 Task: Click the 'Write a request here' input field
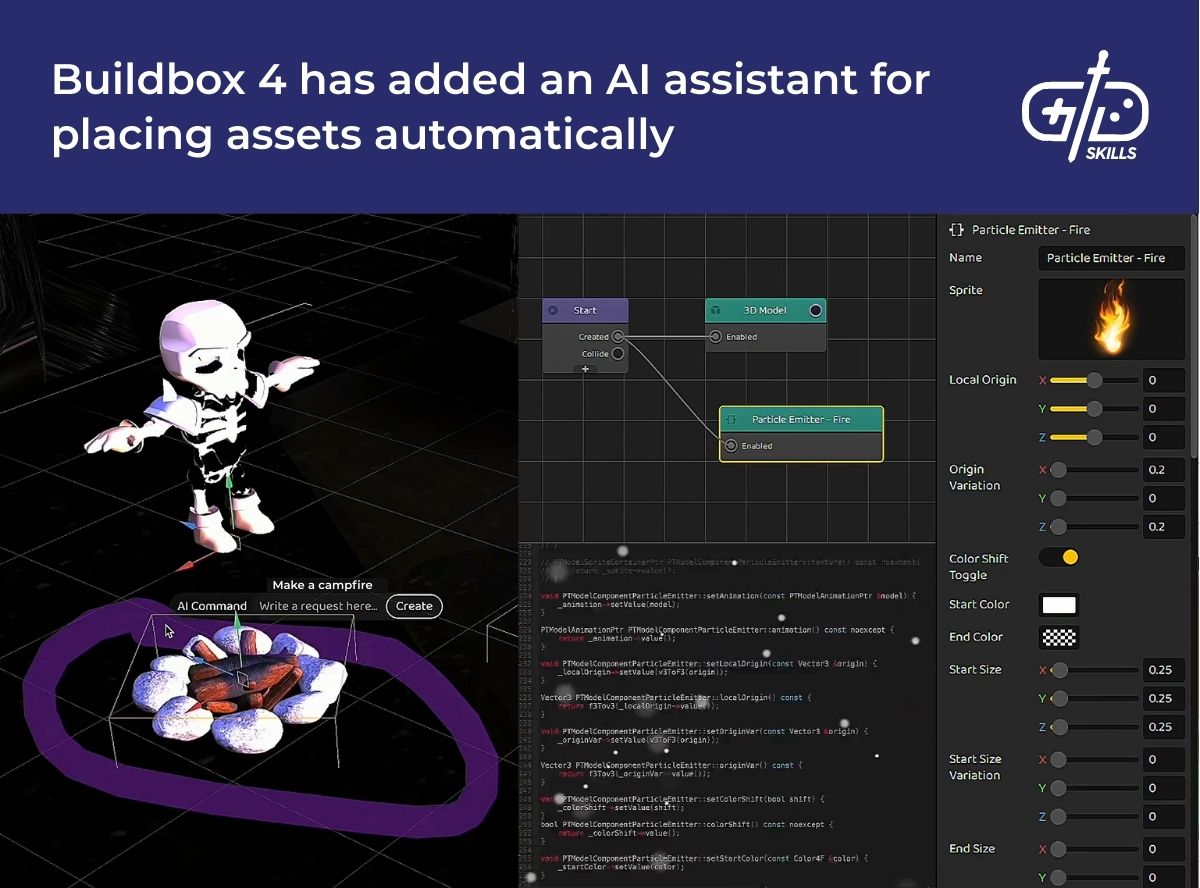[x=320, y=605]
